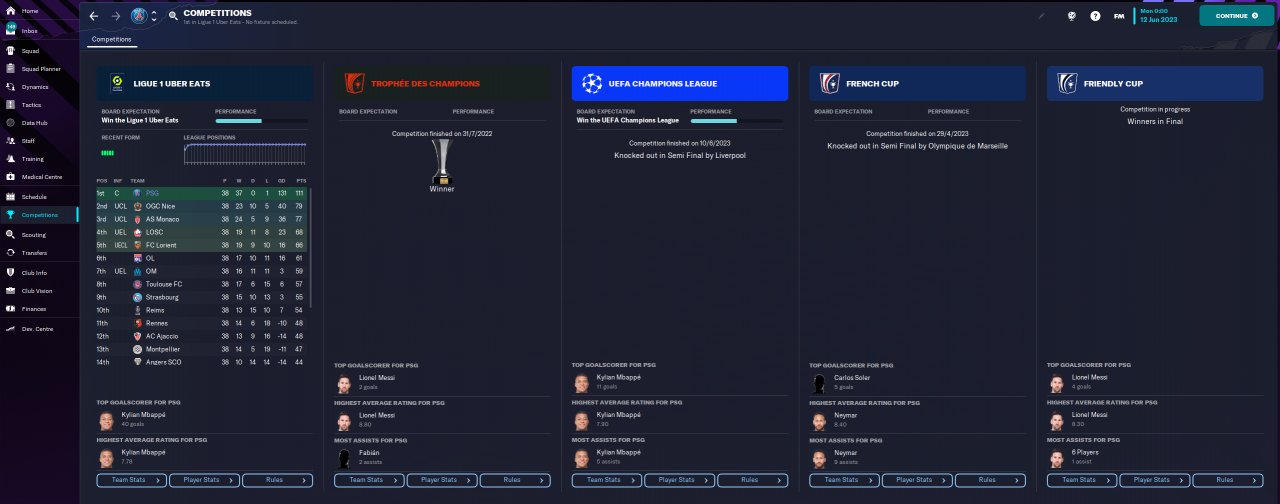Screen dimensions: 1280x504
Task: Click the Strasbourg club badge
Action: [137, 297]
